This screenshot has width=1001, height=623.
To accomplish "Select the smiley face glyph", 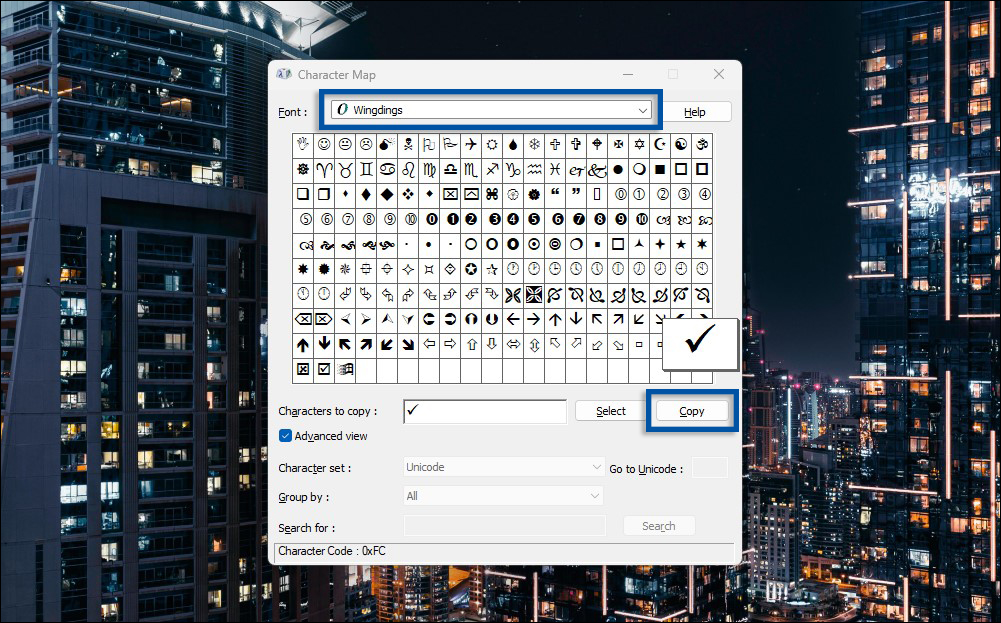I will pos(324,145).
